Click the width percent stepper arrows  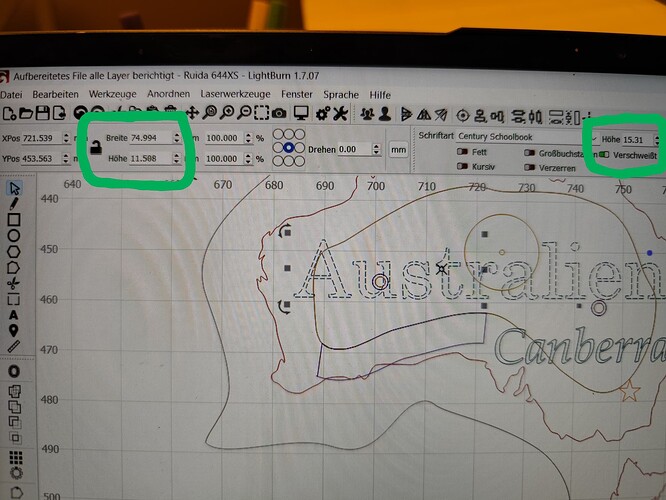click(248, 138)
